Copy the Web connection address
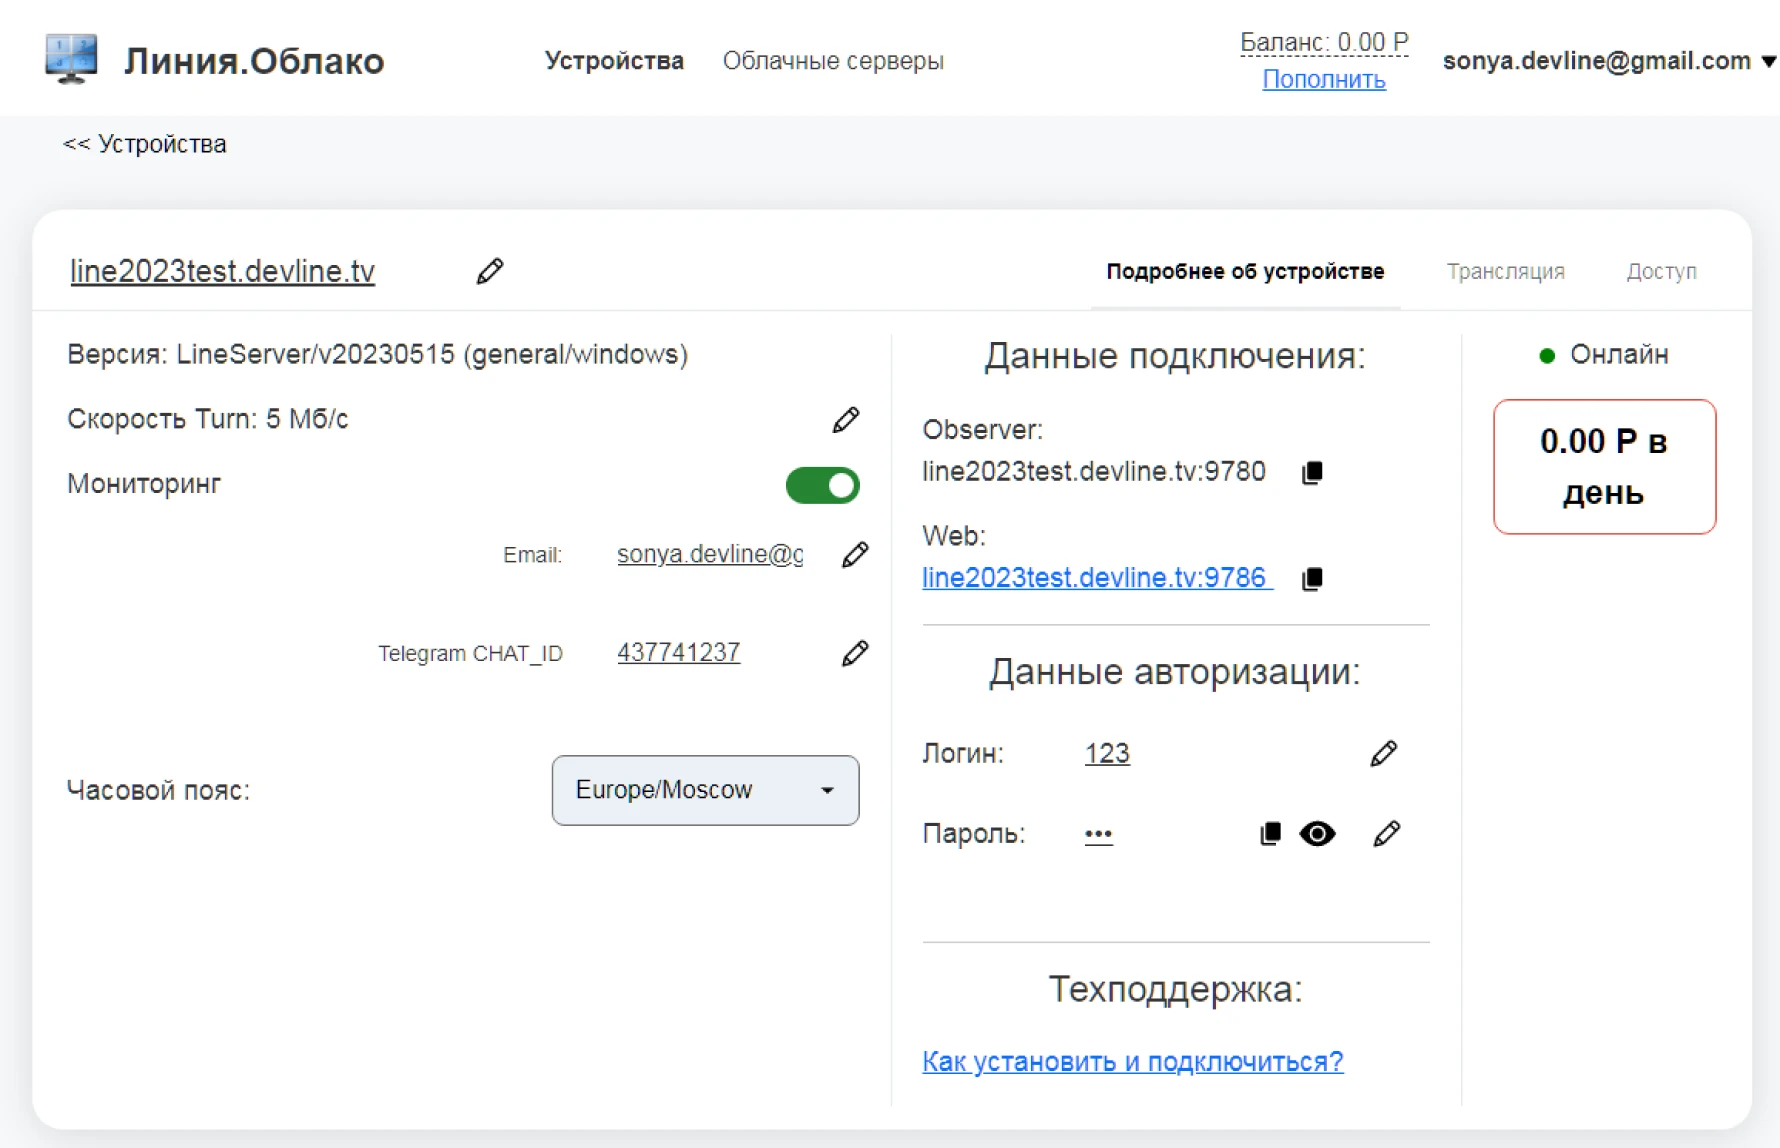 (x=1312, y=579)
